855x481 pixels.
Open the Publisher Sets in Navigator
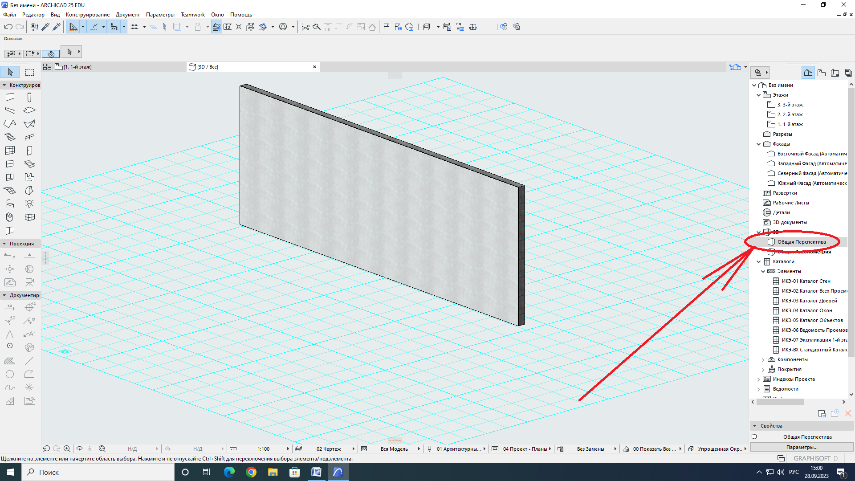click(848, 73)
